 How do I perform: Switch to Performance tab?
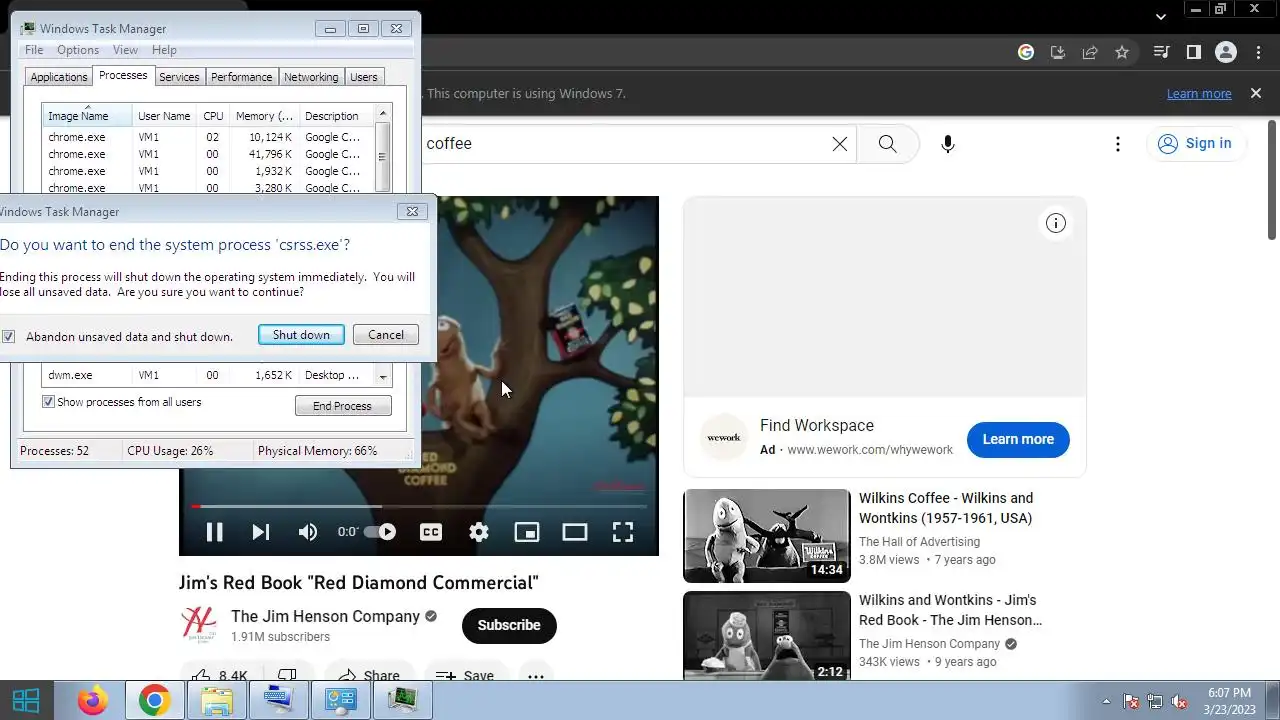[x=241, y=77]
